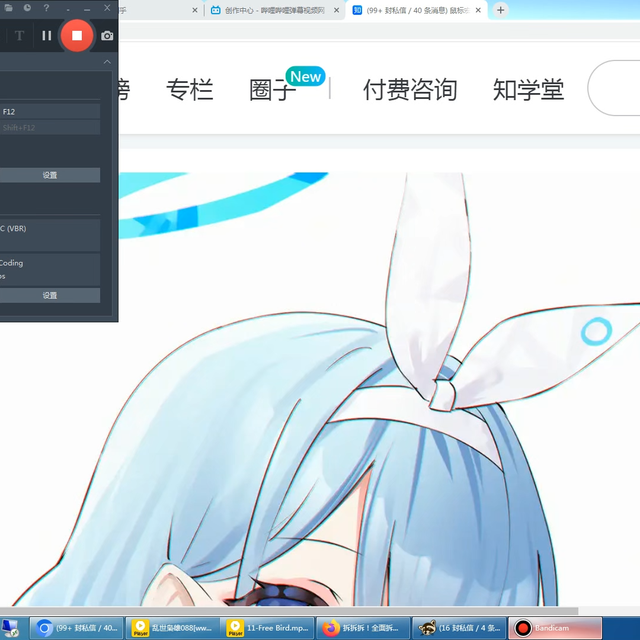Click the Zhihu search input box
The width and height of the screenshot is (640, 640).
(x=615, y=89)
